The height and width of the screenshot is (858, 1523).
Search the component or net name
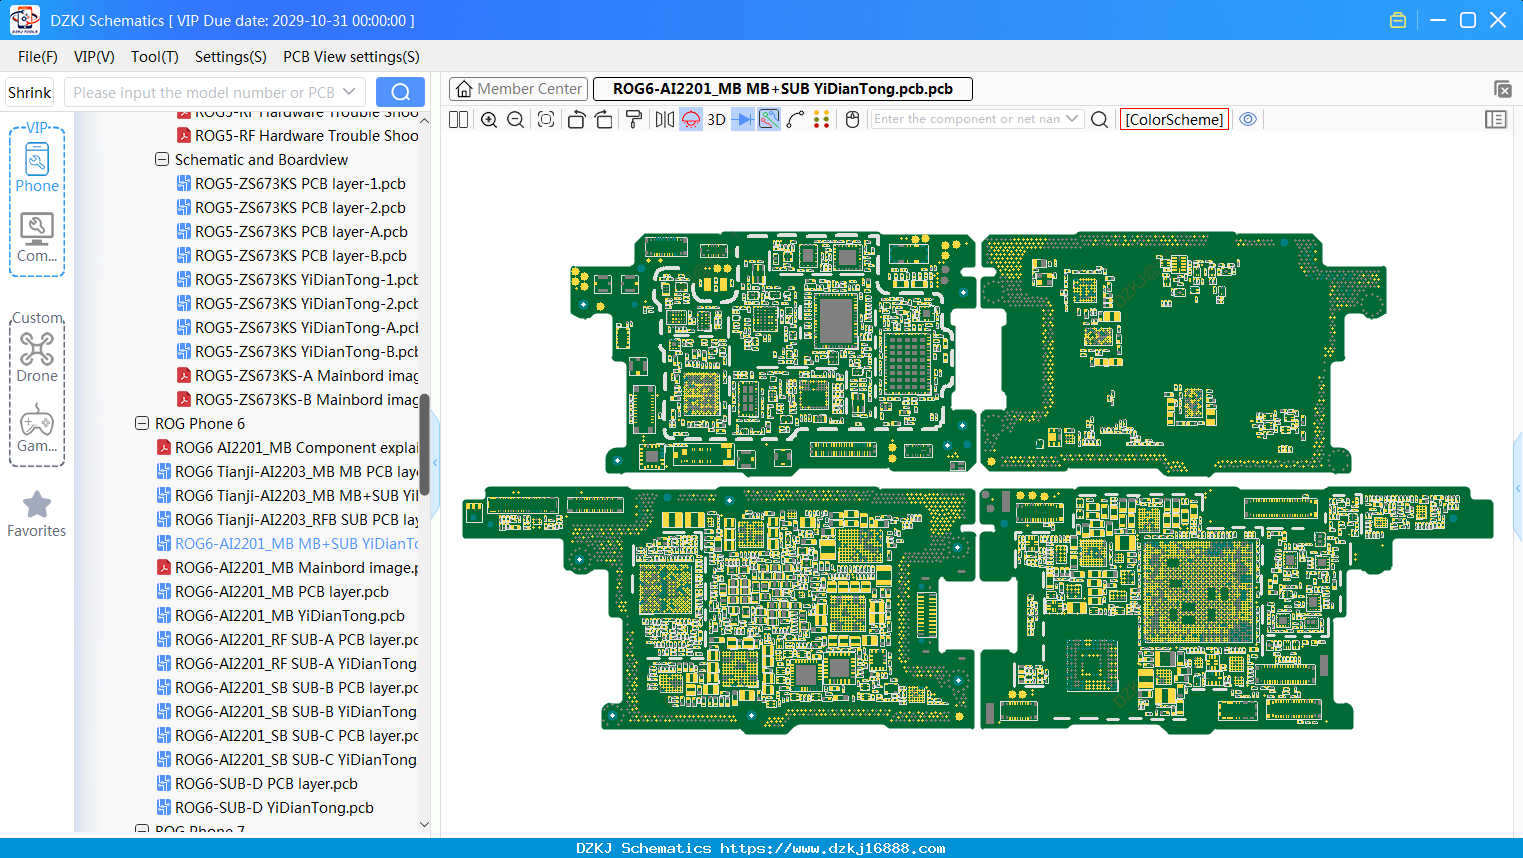(1099, 119)
